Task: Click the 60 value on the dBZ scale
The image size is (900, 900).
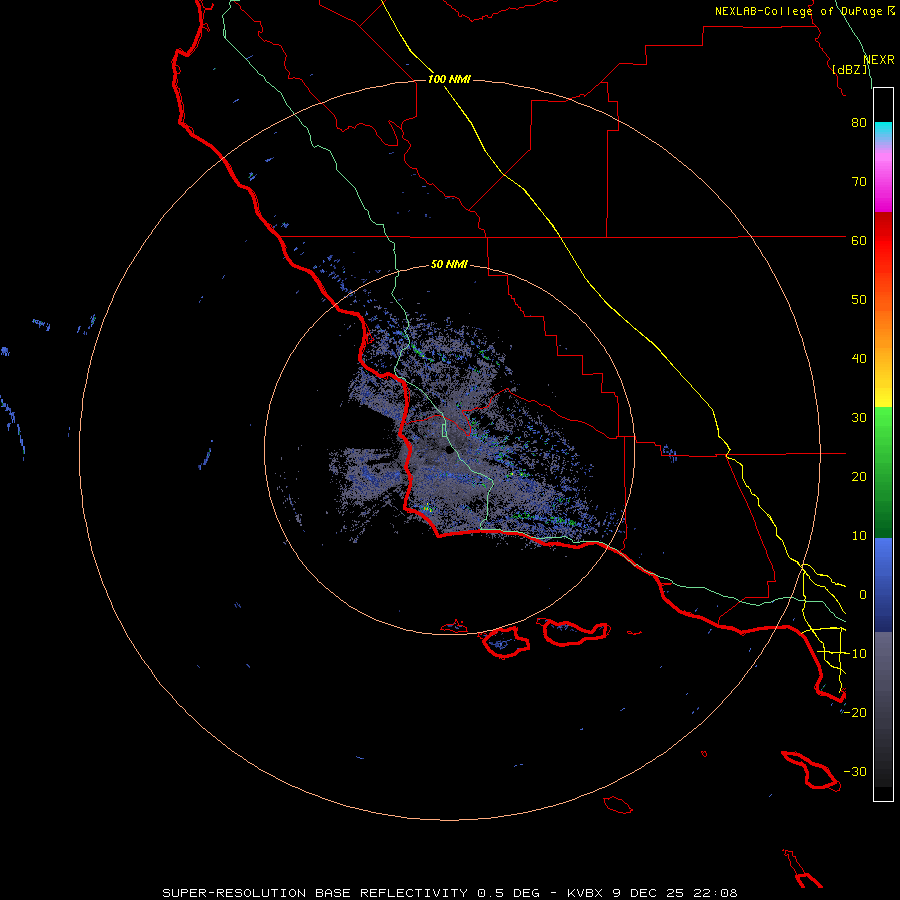Action: (x=859, y=240)
